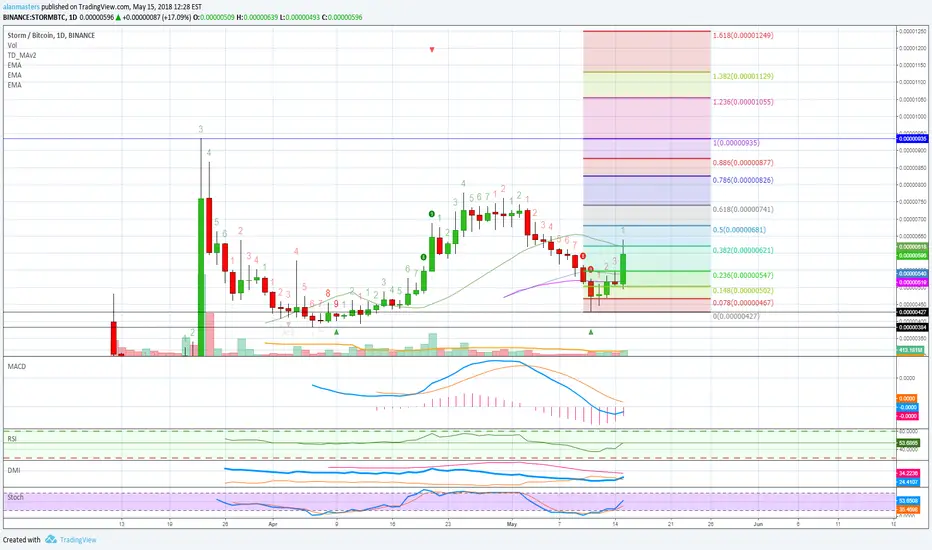Select the BINANCE:STORMBTC, 1D symbol text
The width and height of the screenshot is (932, 550).
point(40,17)
